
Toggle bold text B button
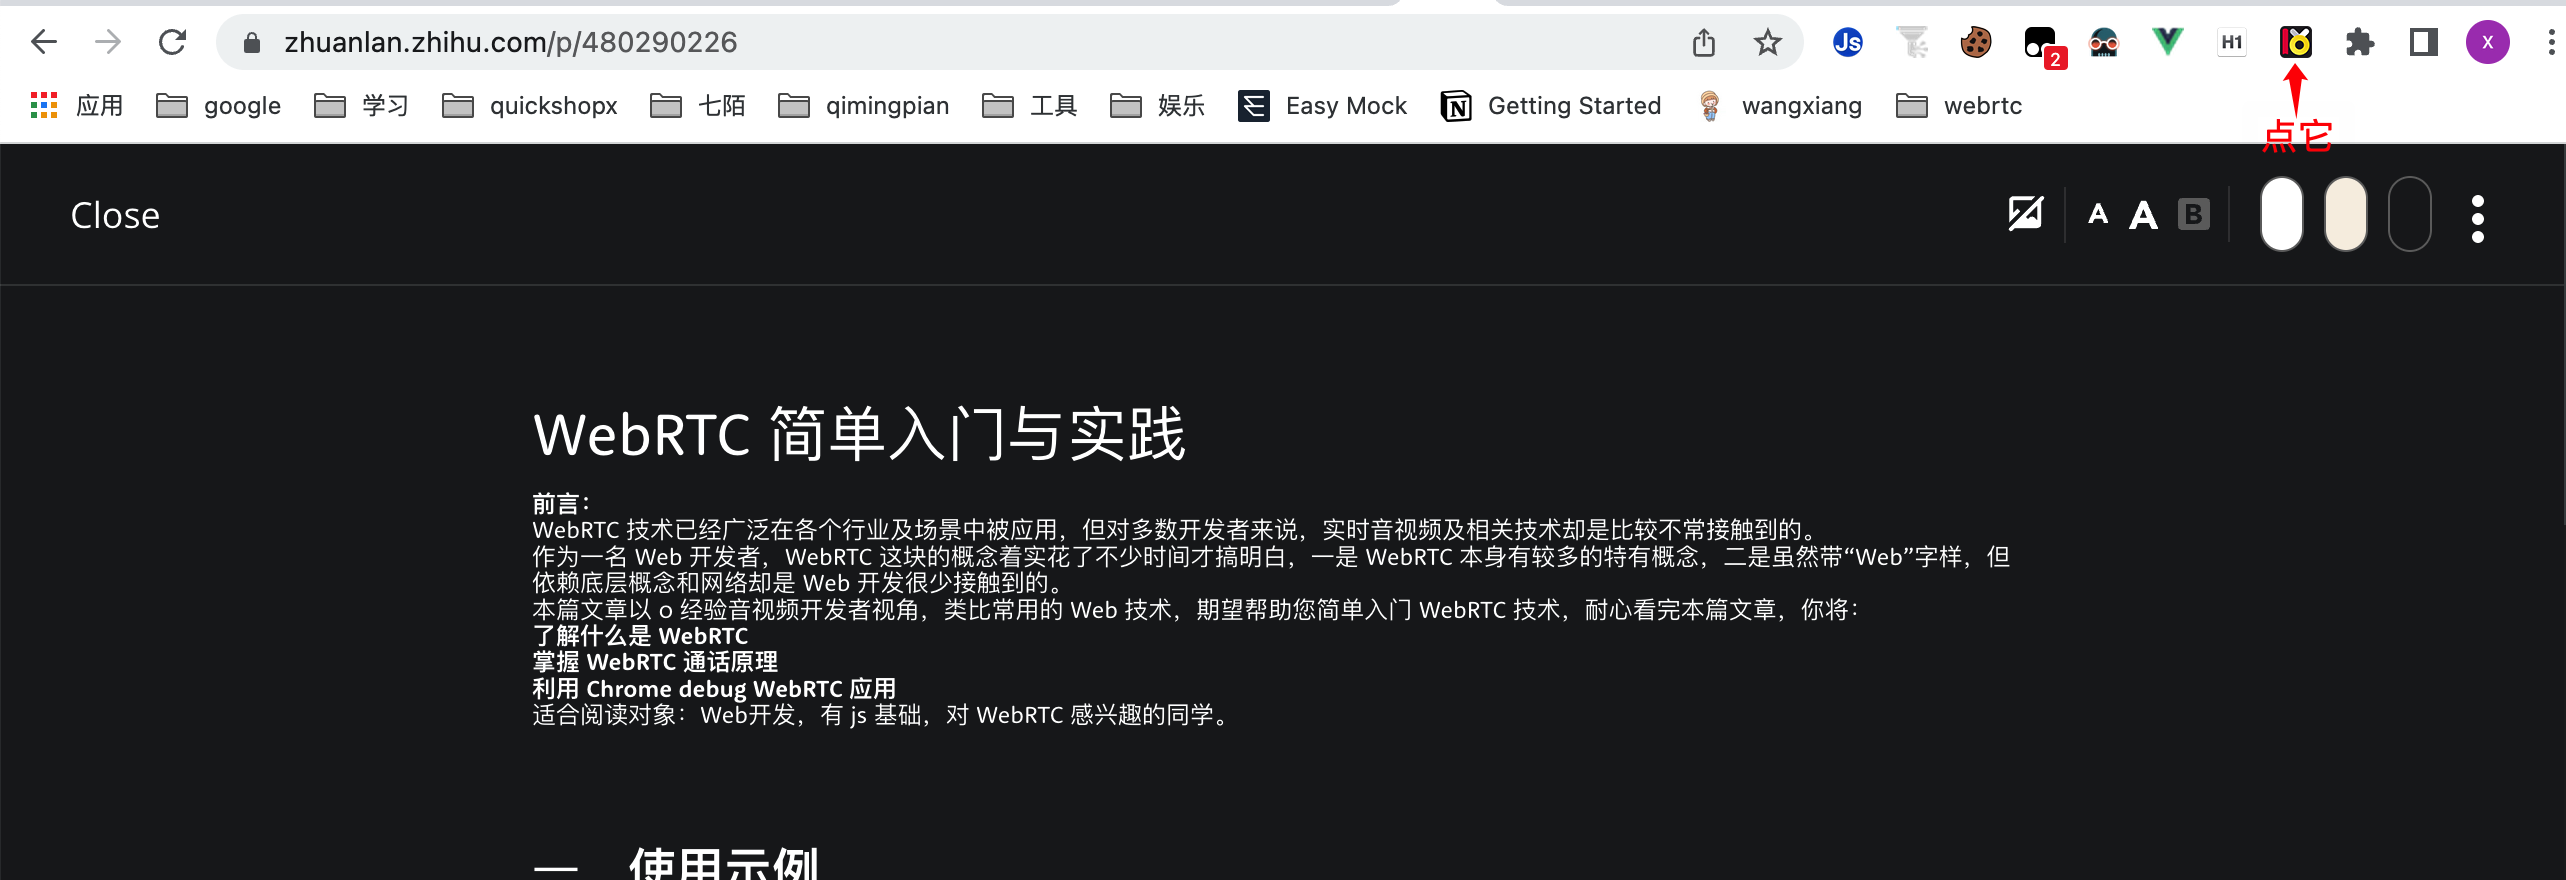click(x=2194, y=214)
